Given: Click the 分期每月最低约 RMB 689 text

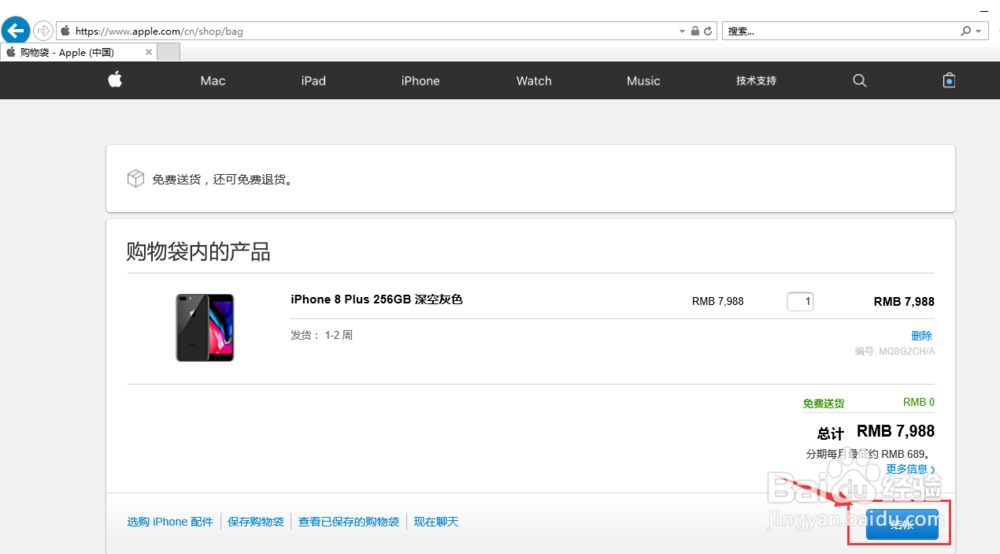Looking at the screenshot, I should (869, 454).
